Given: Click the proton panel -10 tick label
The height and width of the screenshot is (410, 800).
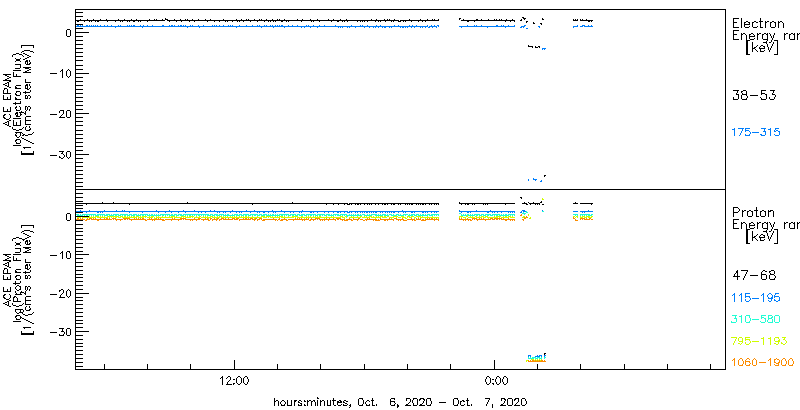Looking at the screenshot, I should coord(60,255).
